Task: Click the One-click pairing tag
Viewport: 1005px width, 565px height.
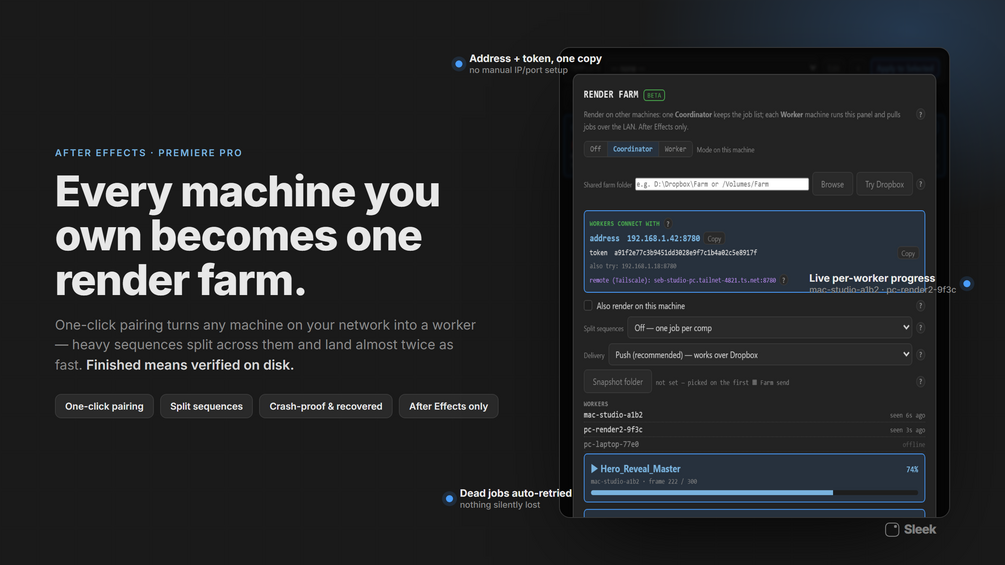Action: (x=104, y=406)
